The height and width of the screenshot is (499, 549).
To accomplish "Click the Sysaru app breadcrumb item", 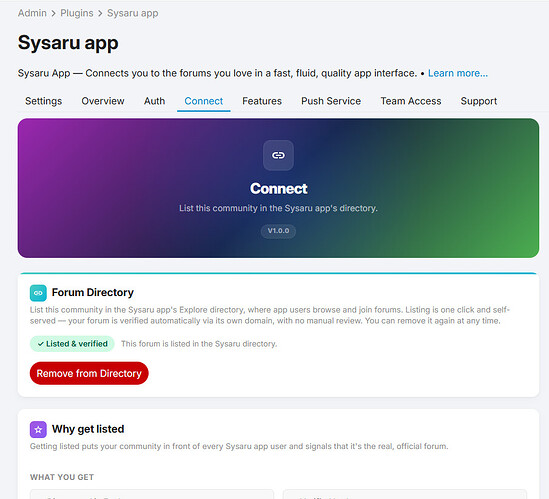I will [133, 13].
